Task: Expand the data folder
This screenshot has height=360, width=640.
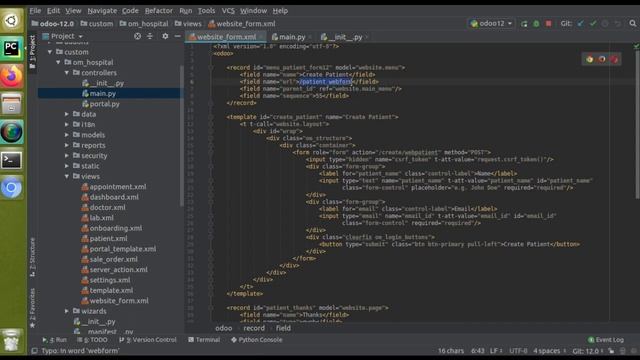Action: pyautogui.click(x=67, y=114)
